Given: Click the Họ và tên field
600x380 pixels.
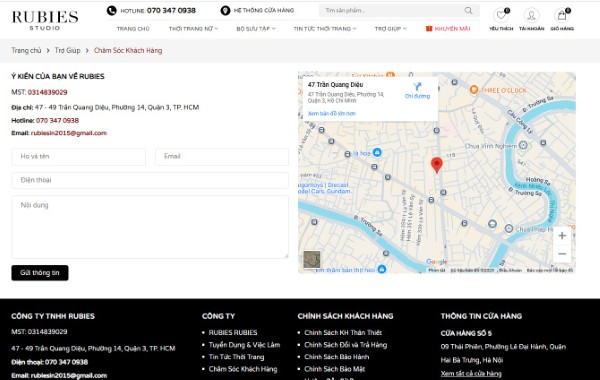Looking at the screenshot, I should [x=78, y=157].
